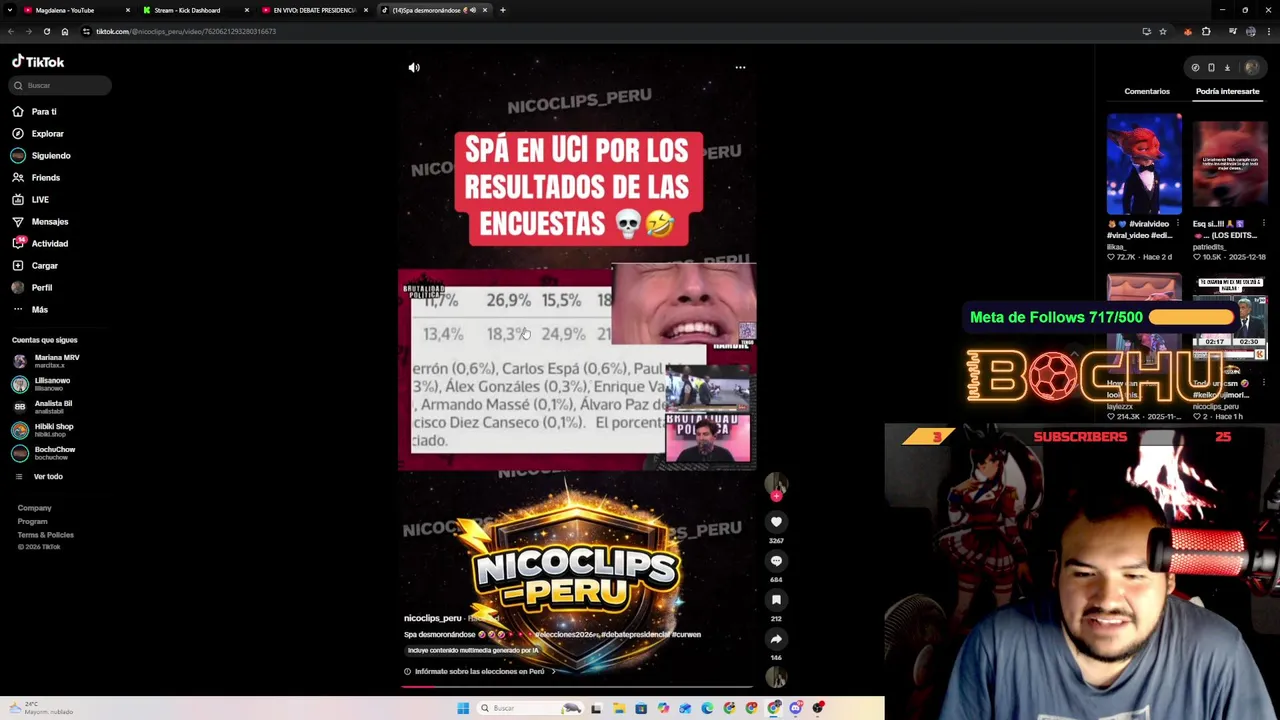Viewport: 1280px width, 720px height.
Task: Focus the TikTok Buscar search field
Action: tap(61, 85)
